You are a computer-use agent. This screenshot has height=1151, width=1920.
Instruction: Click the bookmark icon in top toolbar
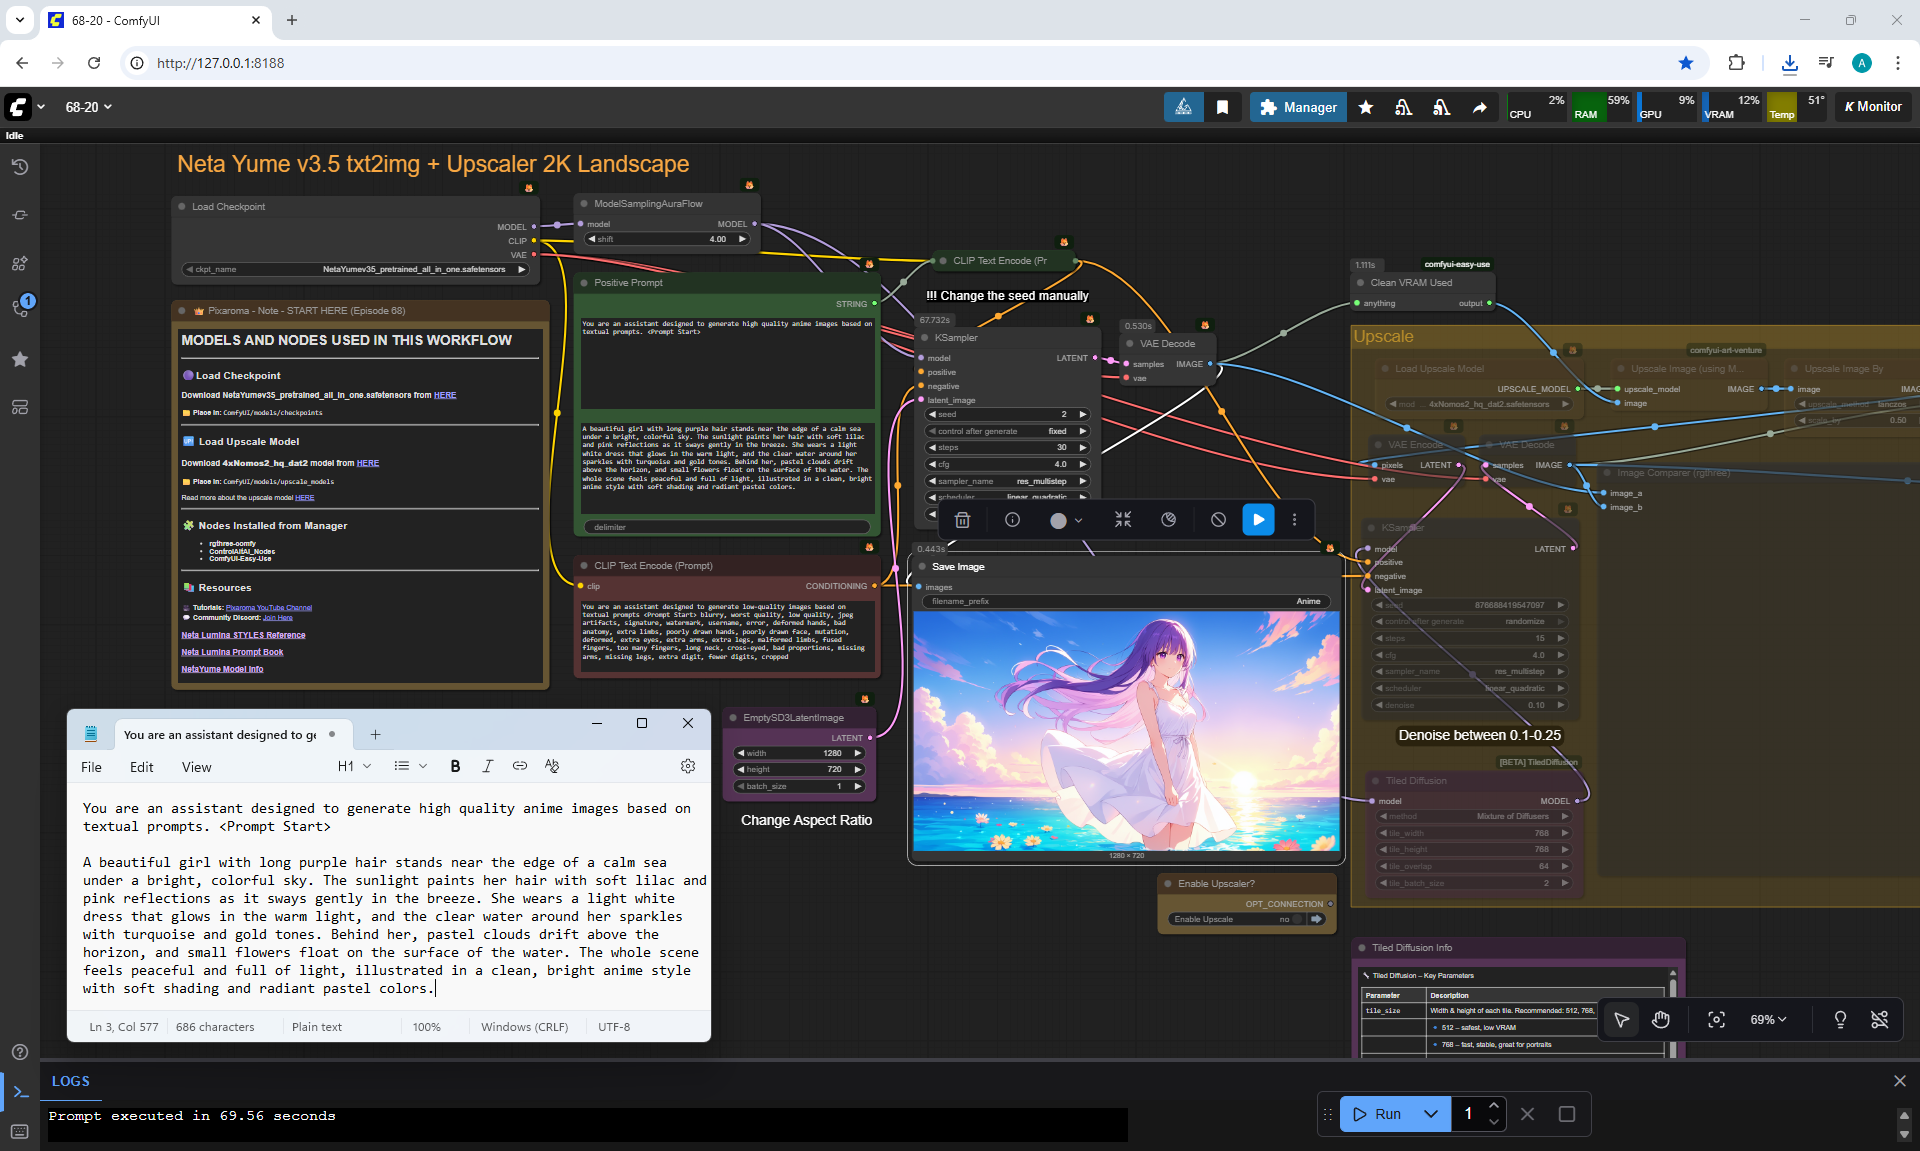(x=1222, y=107)
